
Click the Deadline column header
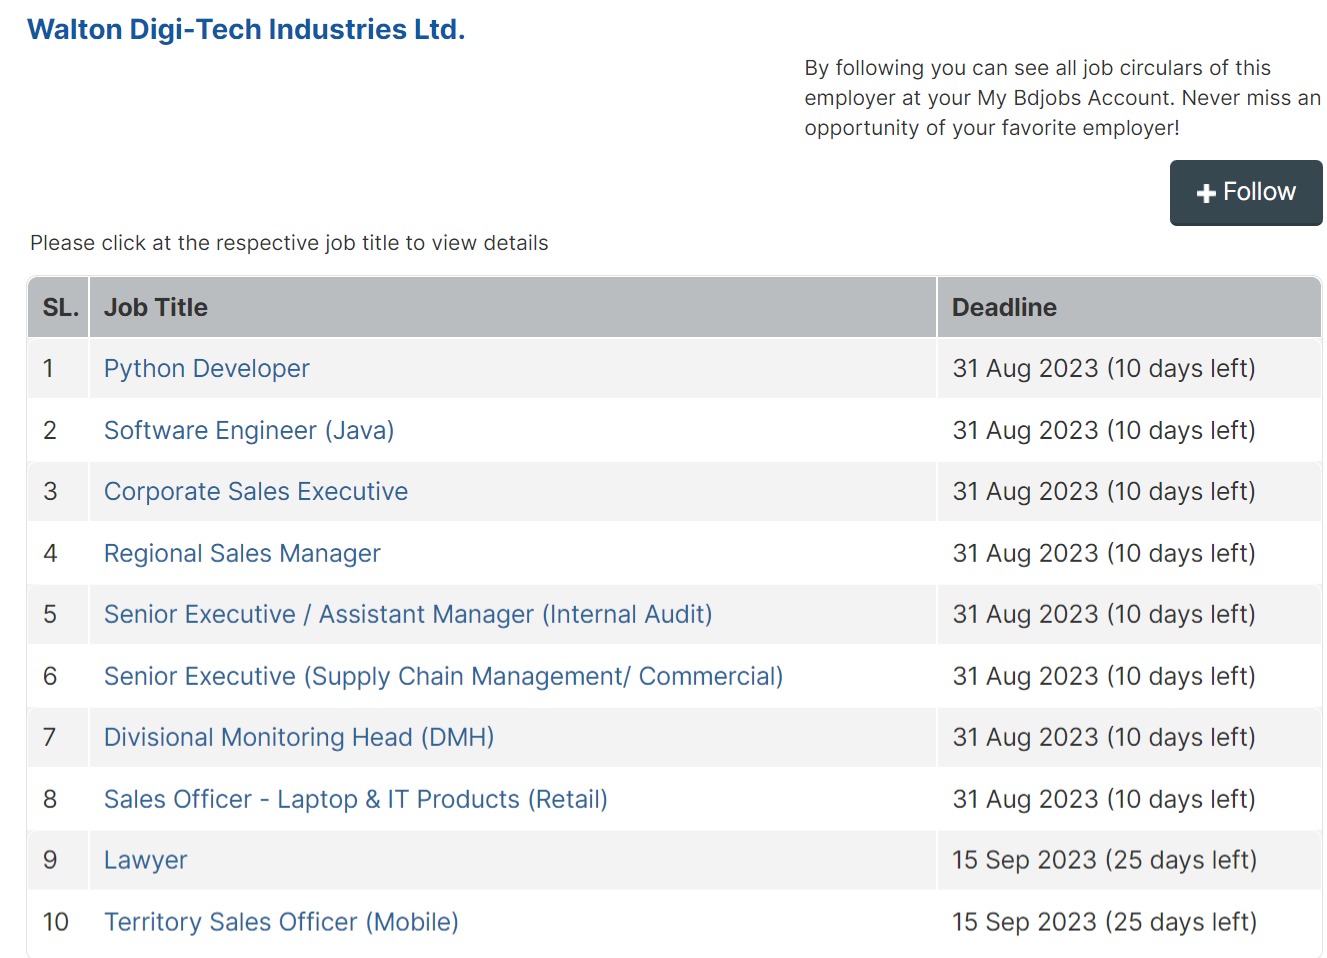1004,308
